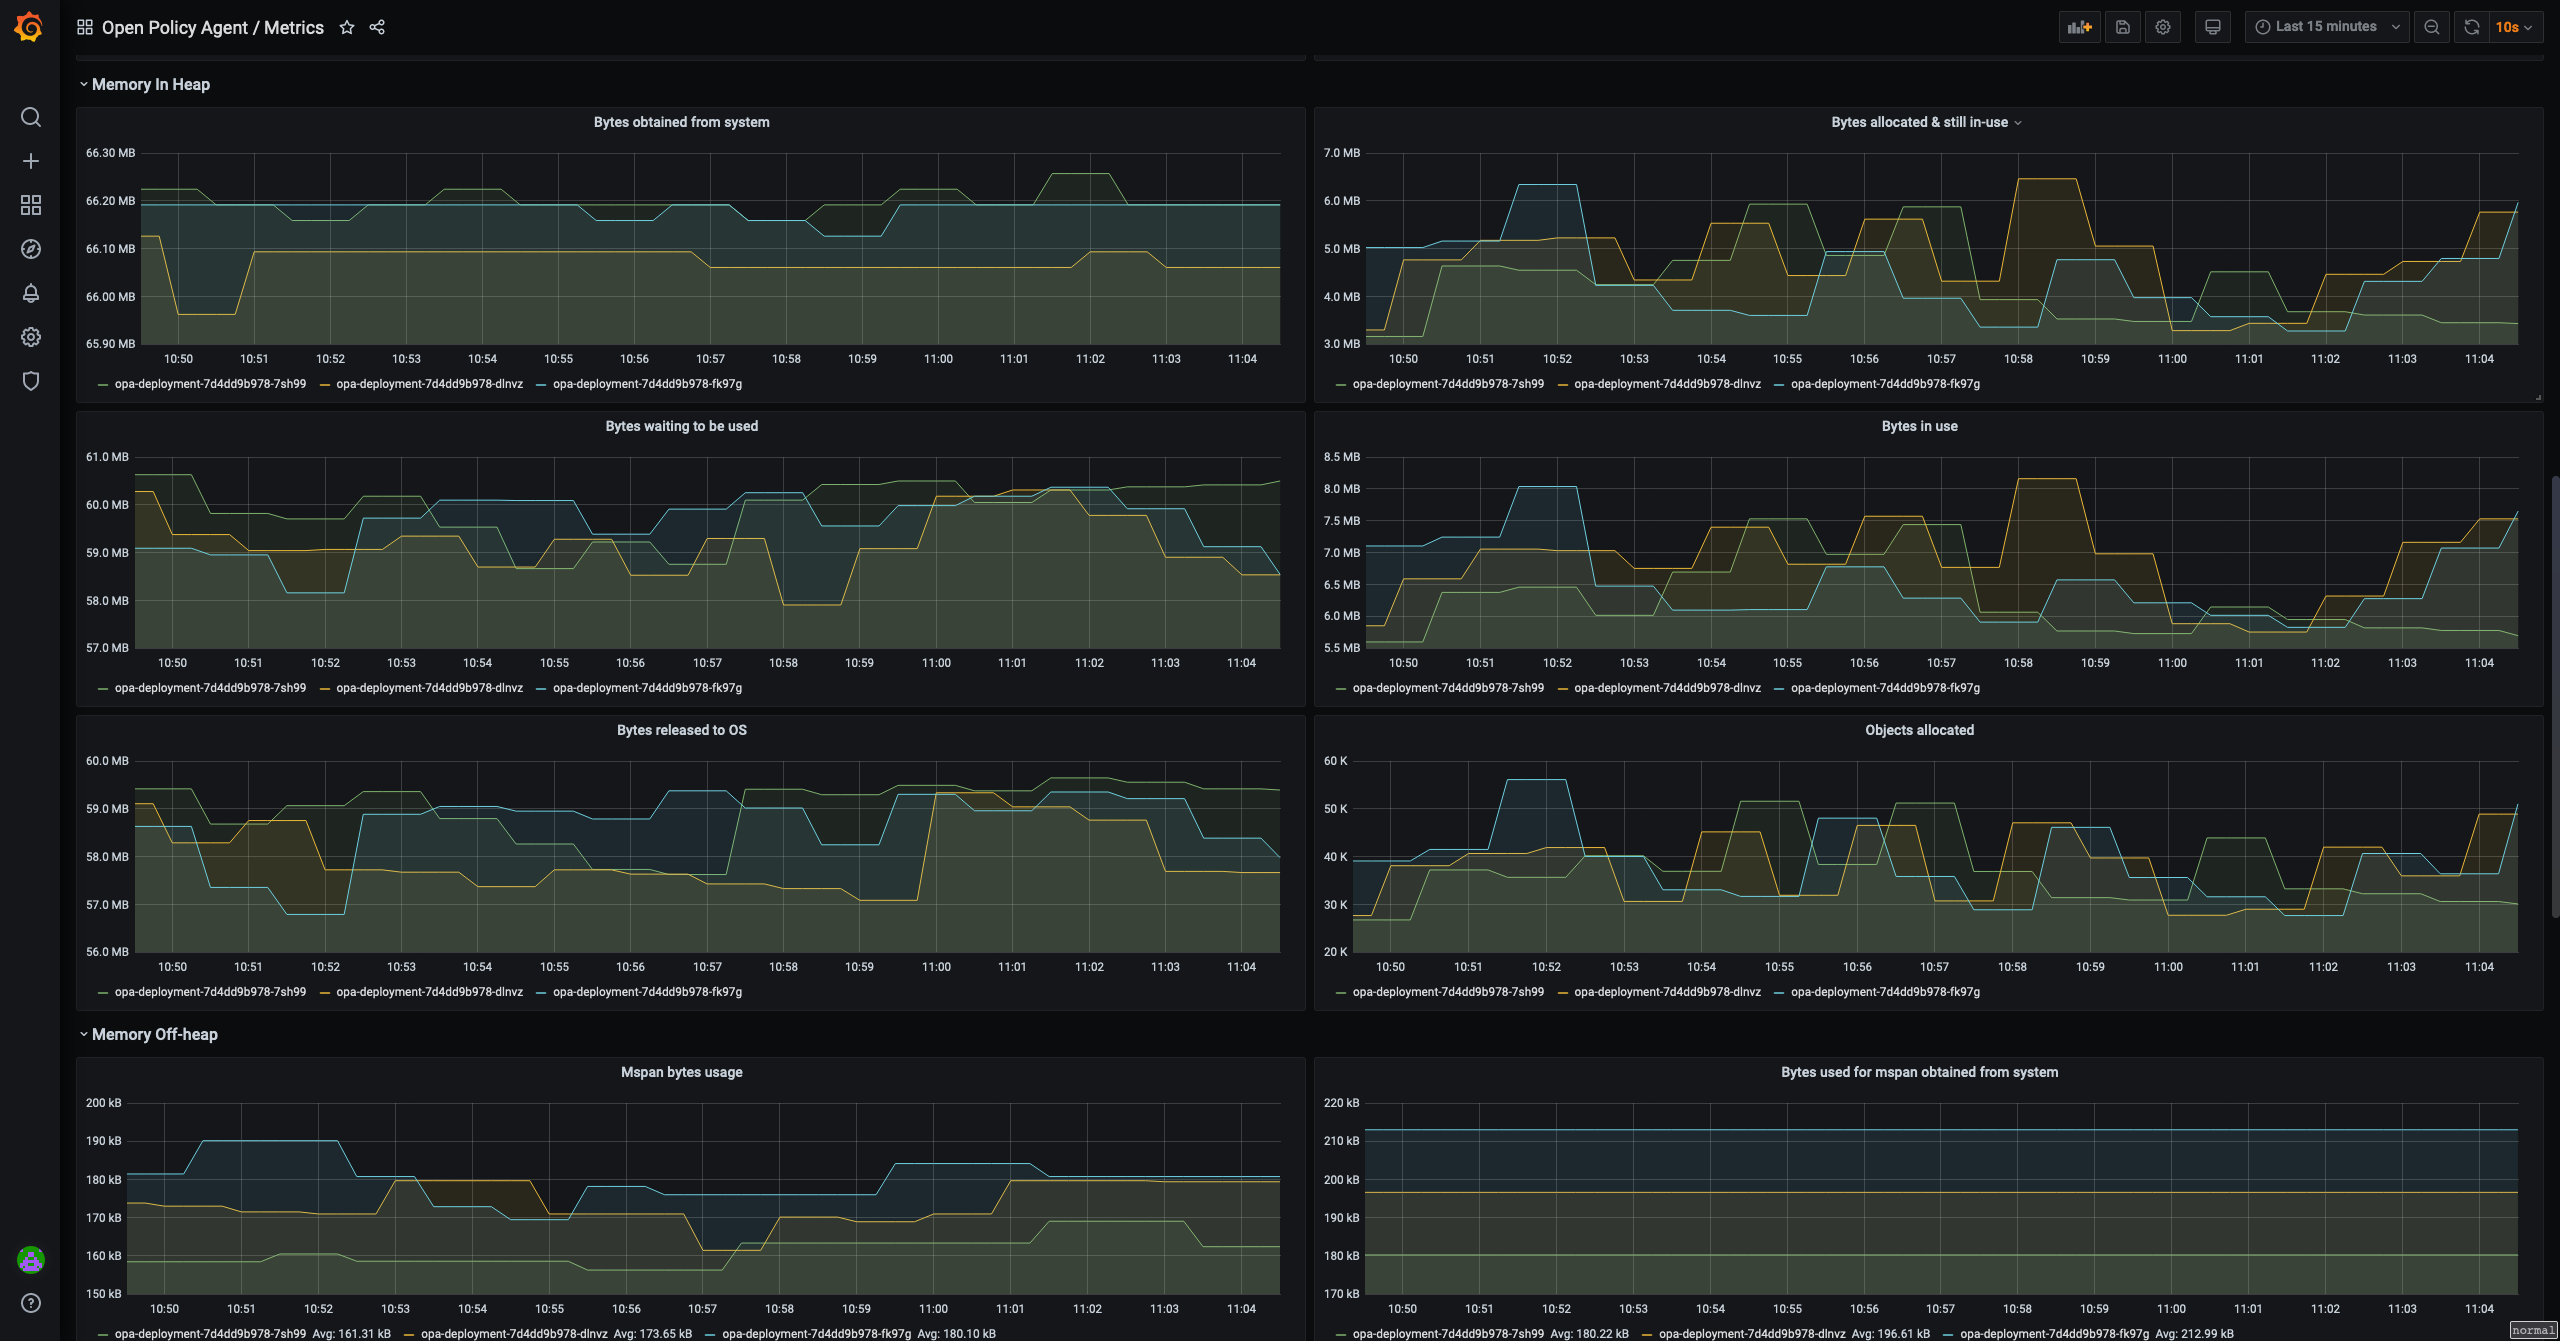Screen dimensions: 2560x1341
Task: Open Explore compass icon
Action: pyautogui.click(x=31, y=249)
